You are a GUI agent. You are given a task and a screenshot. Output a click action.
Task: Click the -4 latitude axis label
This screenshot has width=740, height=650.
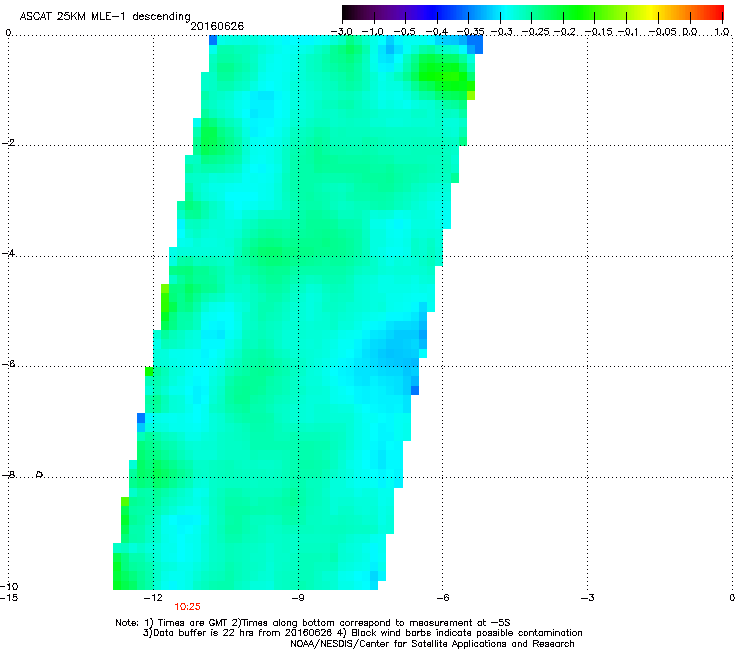click(x=8, y=253)
